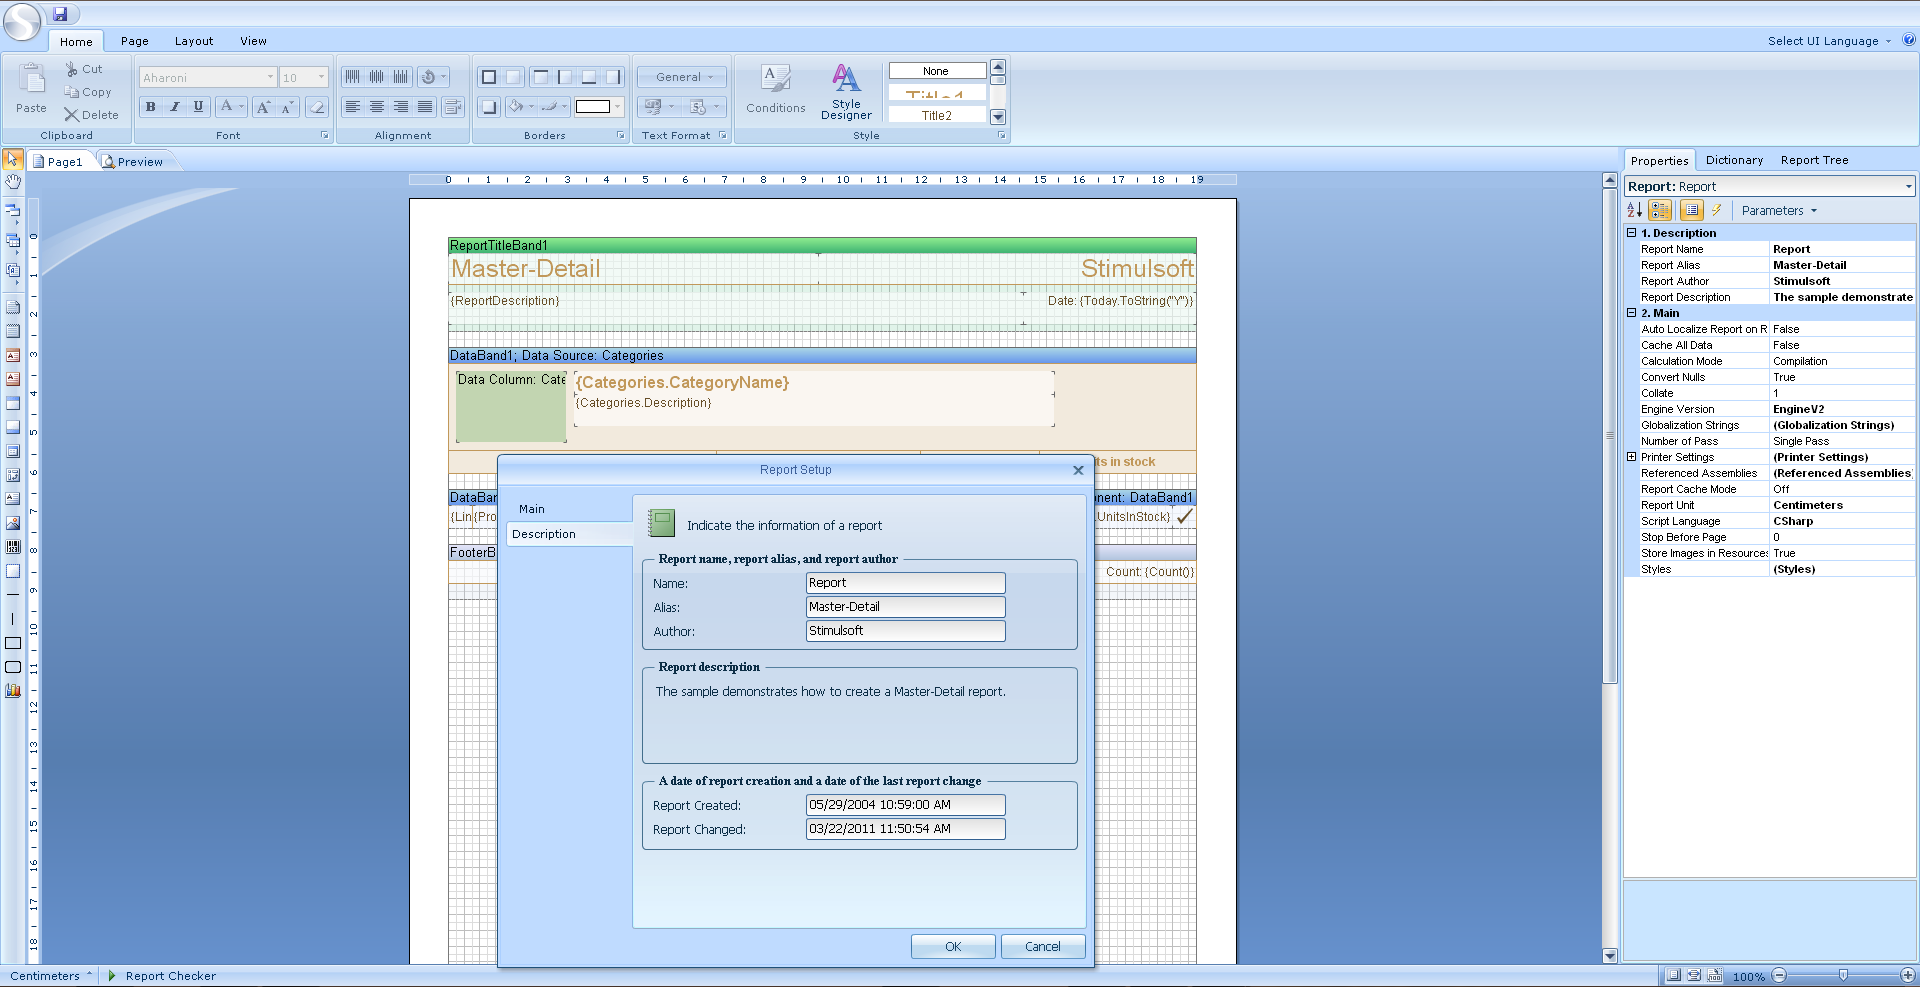Open the font size dropdown
1920x987 pixels.
click(x=321, y=77)
